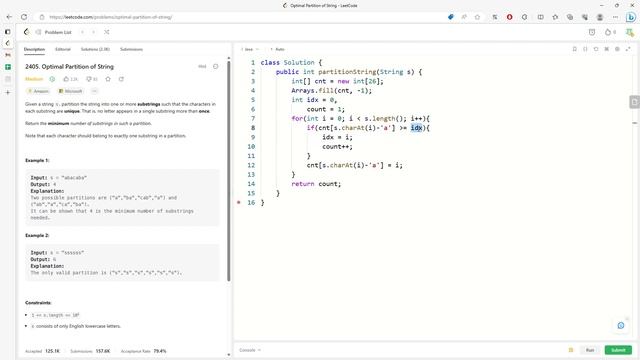Switch to the Submissions tab
The width and height of the screenshot is (640, 360).
pyautogui.click(x=131, y=49)
